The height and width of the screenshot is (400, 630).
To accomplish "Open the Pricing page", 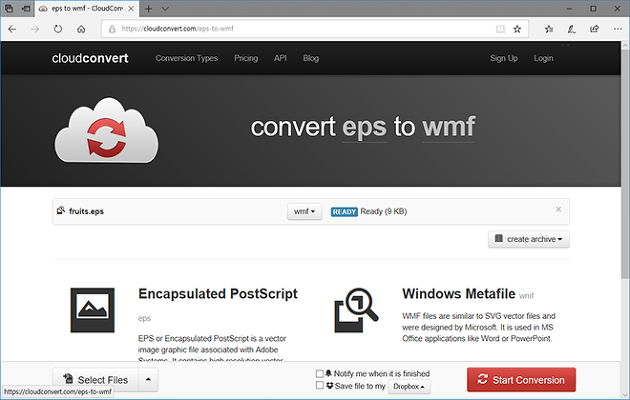I will pos(246,58).
